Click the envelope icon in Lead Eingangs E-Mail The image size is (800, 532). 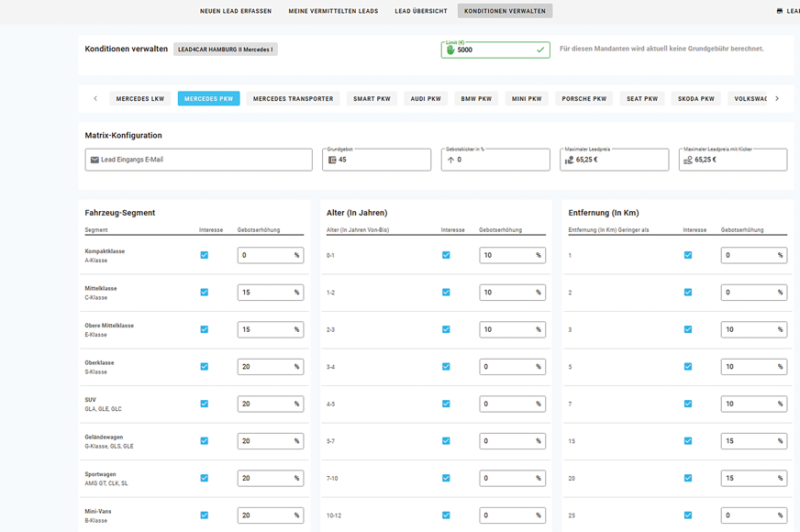coord(94,159)
